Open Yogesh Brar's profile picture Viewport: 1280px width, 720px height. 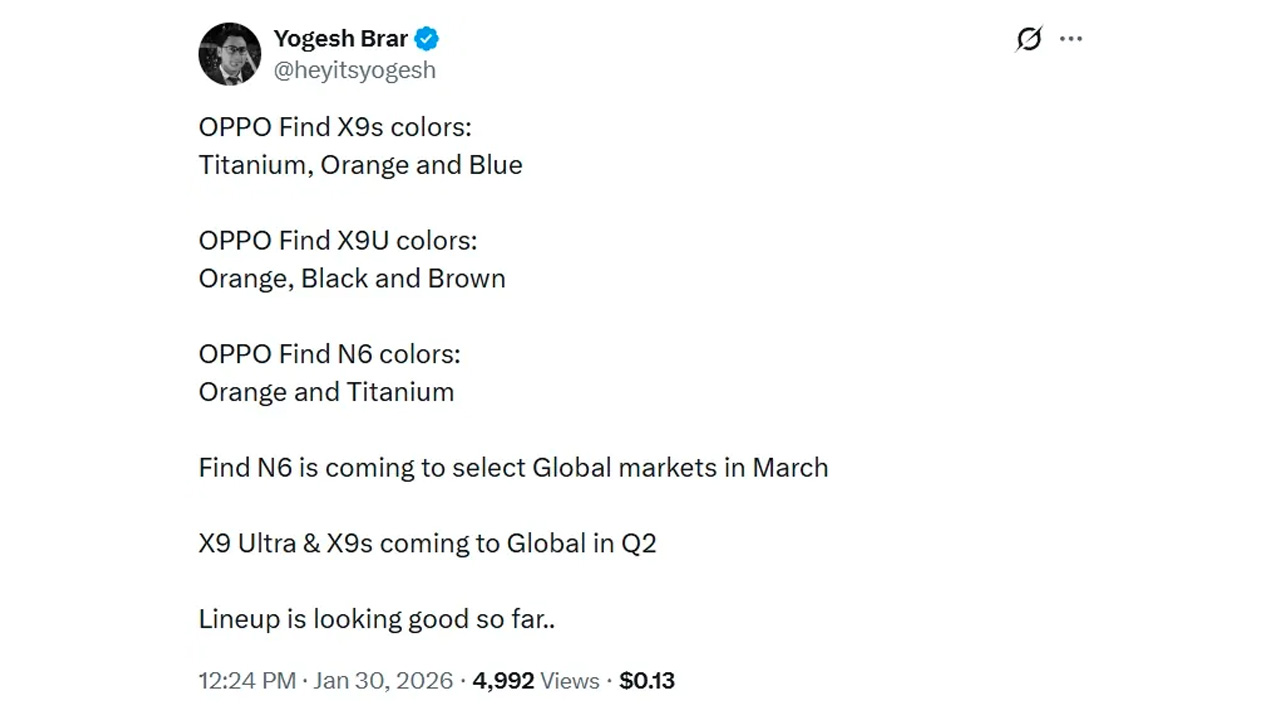pos(229,54)
